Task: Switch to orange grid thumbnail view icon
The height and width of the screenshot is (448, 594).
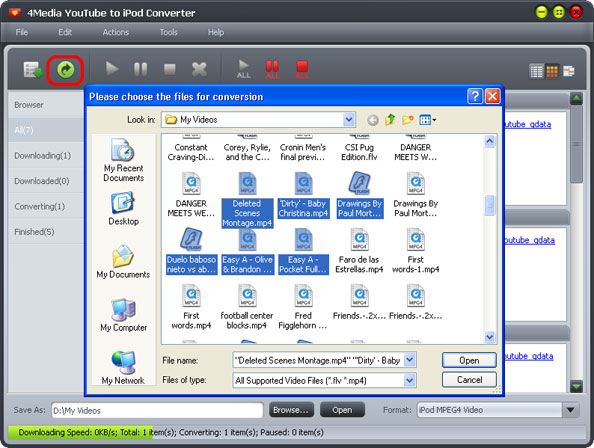Action: click(552, 71)
